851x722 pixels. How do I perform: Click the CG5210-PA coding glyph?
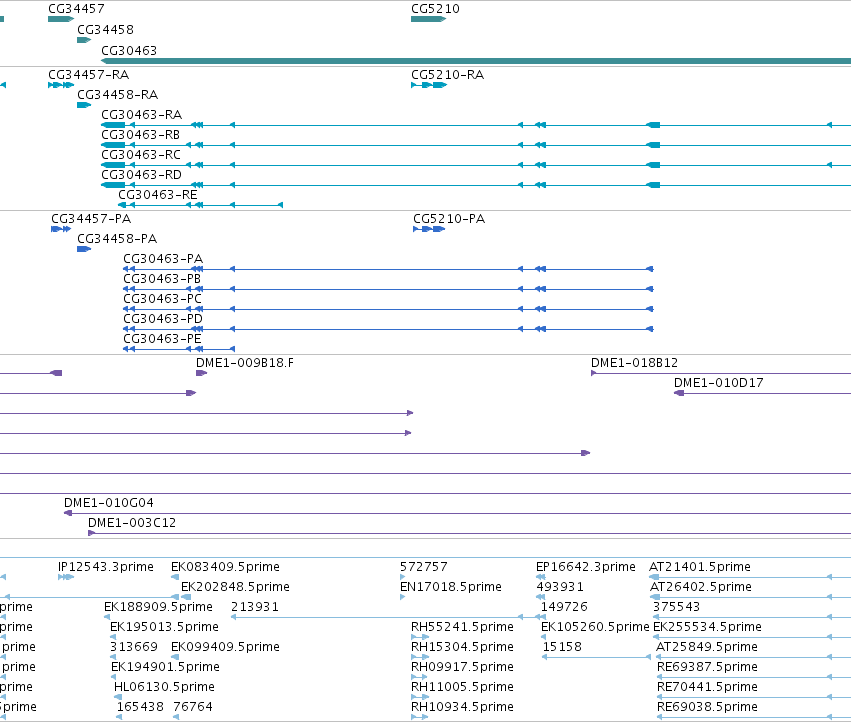tap(429, 229)
